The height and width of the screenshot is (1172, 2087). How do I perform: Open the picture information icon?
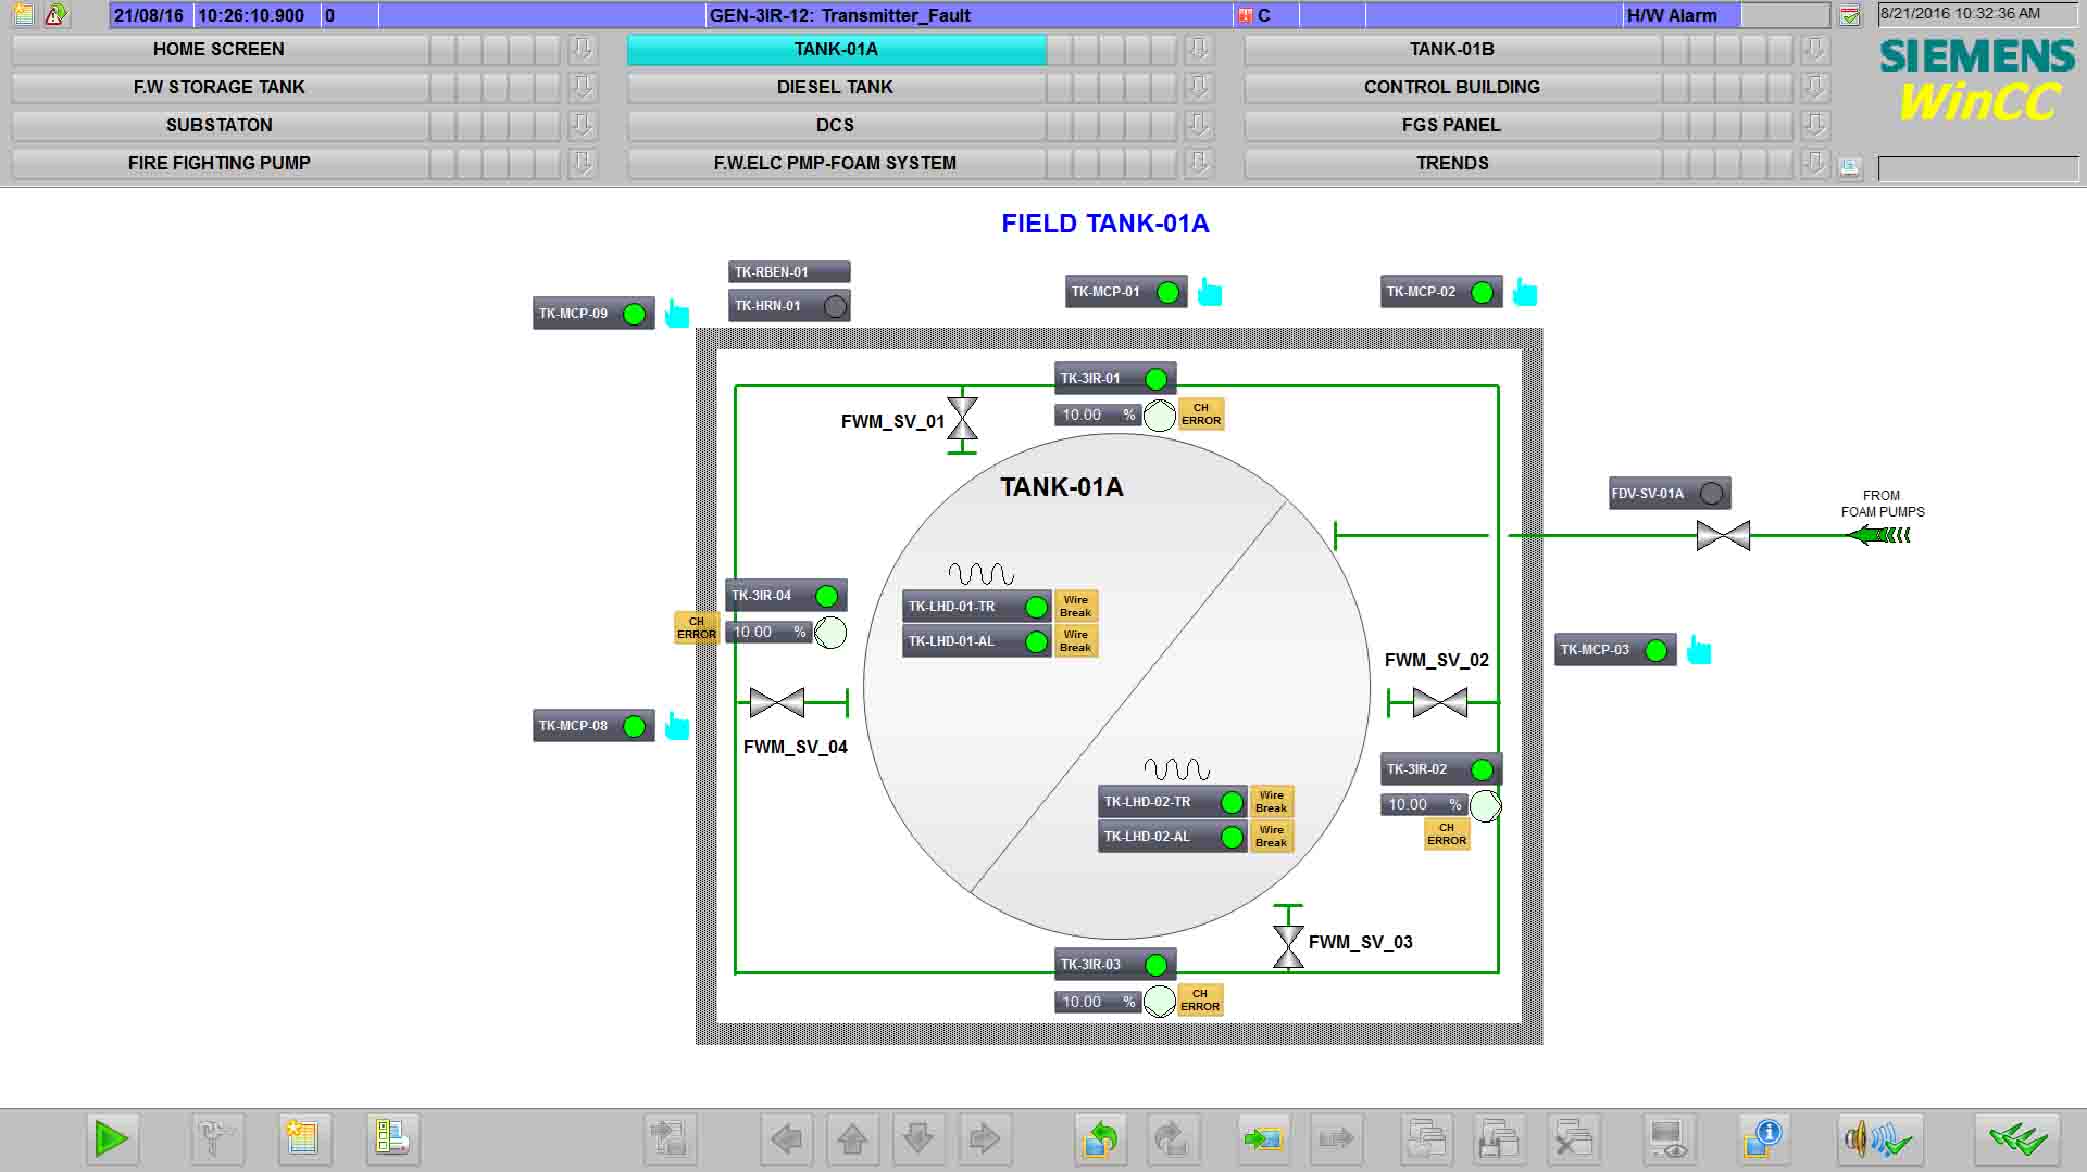1762,1138
